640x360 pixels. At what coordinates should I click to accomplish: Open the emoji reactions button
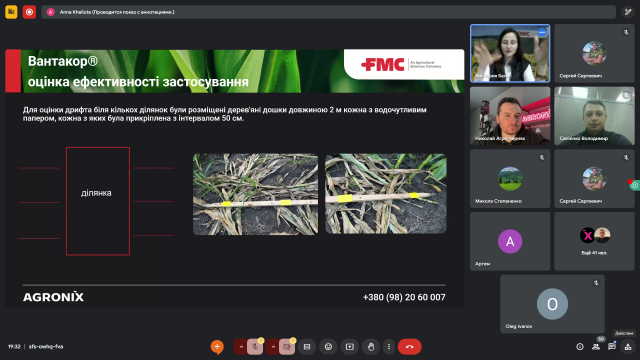328,347
